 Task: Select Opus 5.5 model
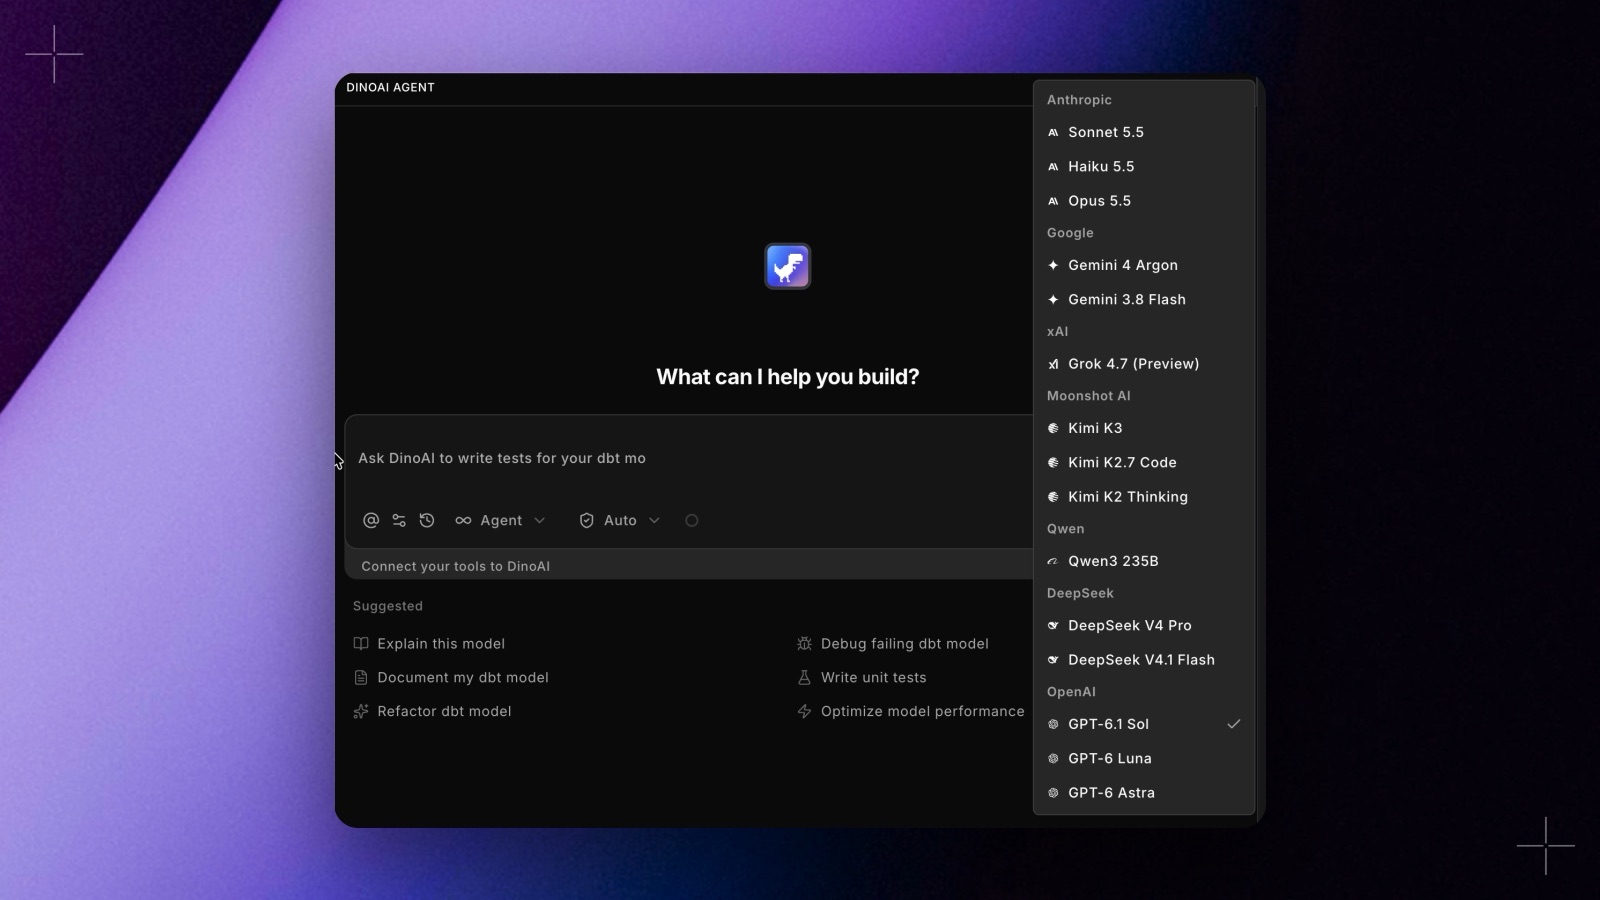pyautogui.click(x=1144, y=201)
